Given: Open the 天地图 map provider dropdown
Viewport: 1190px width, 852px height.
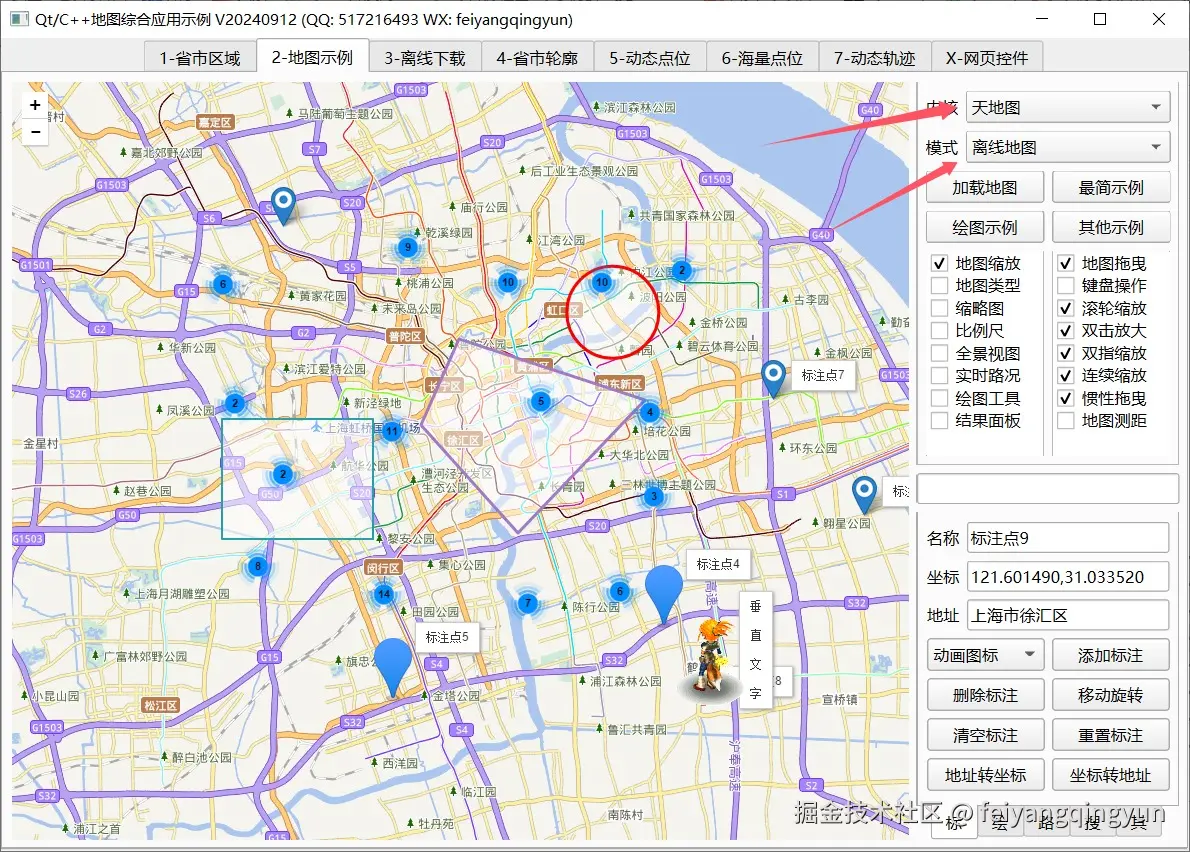Looking at the screenshot, I should coord(1067,107).
